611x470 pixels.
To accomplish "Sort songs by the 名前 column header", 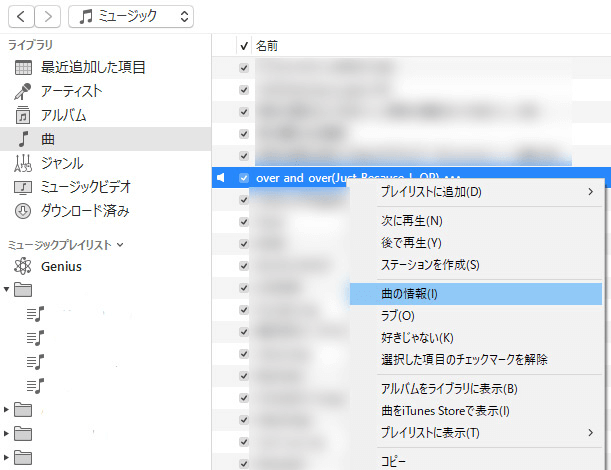I will (x=267, y=46).
